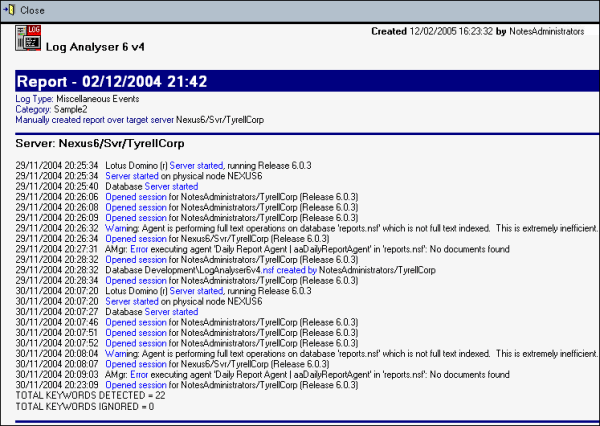Click Error keyword at 29/11/2004 20:27:31
600x426 pixels.
139,249
